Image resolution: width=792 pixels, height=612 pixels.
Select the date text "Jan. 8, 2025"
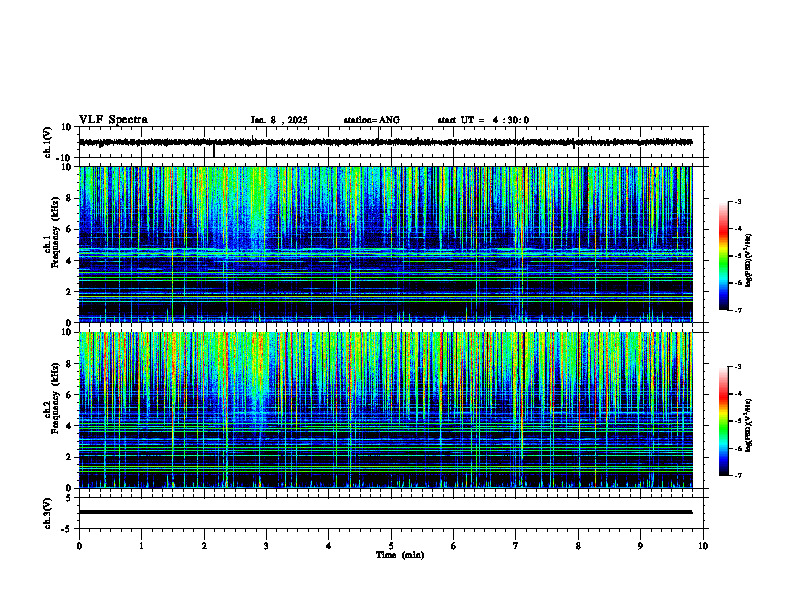point(279,120)
